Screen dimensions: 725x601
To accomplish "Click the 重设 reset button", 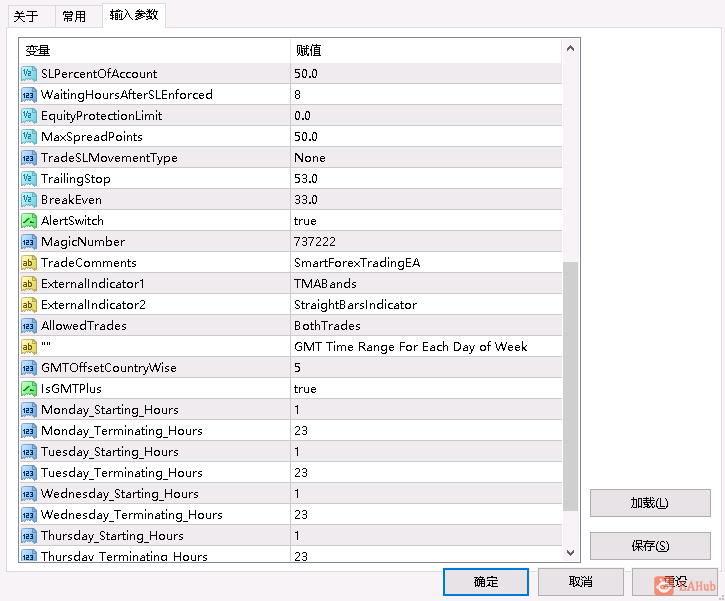I will (675, 582).
